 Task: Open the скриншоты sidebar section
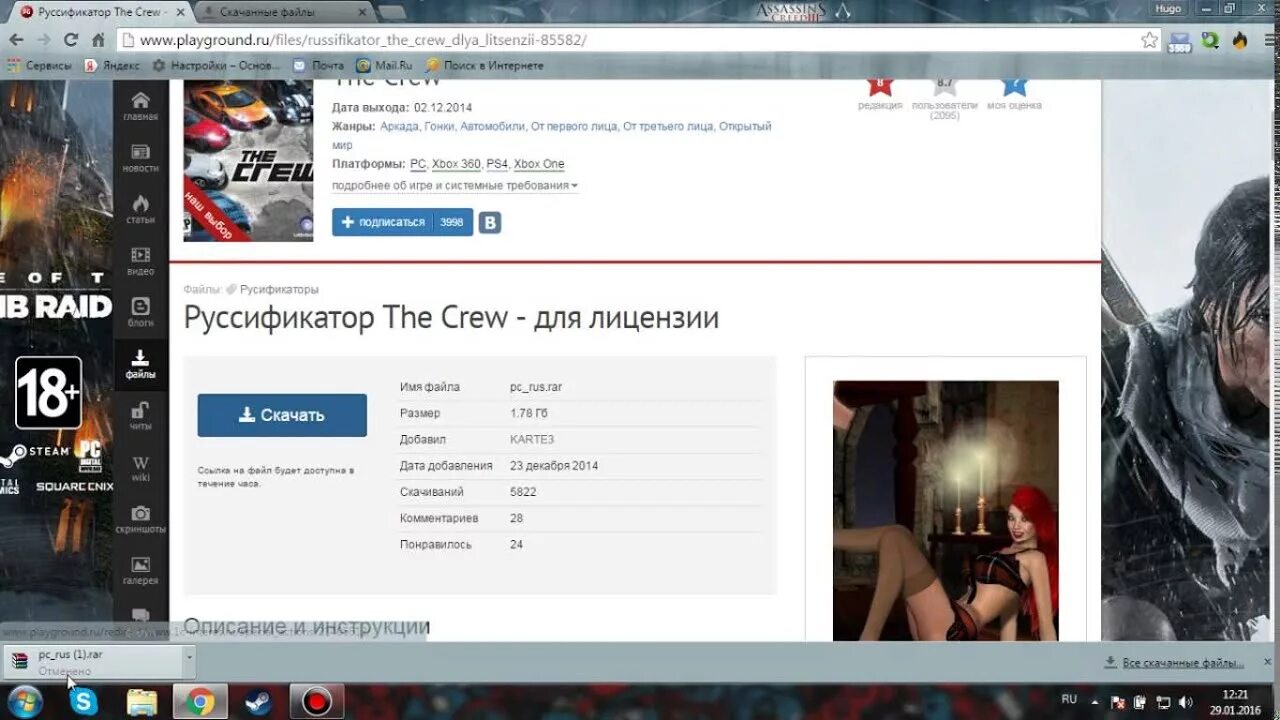coord(140,519)
